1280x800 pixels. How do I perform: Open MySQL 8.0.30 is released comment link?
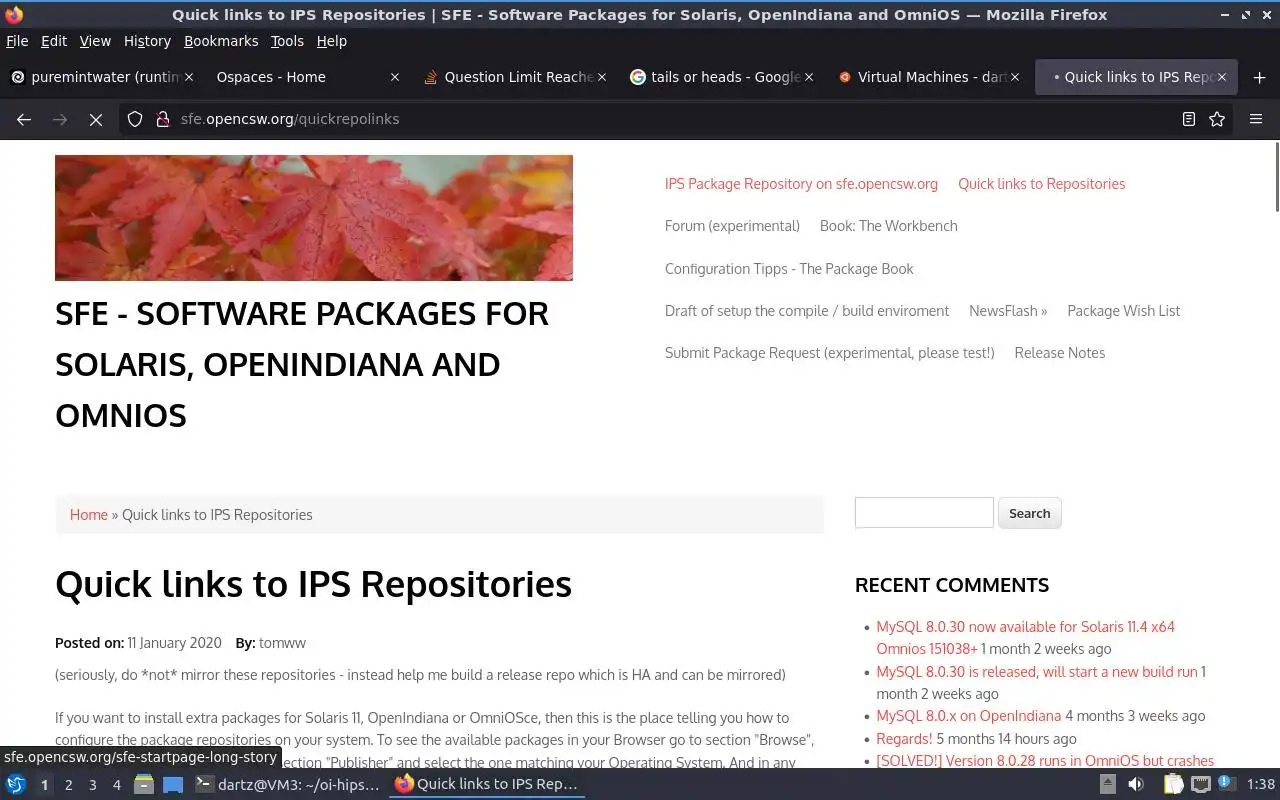1036,672
